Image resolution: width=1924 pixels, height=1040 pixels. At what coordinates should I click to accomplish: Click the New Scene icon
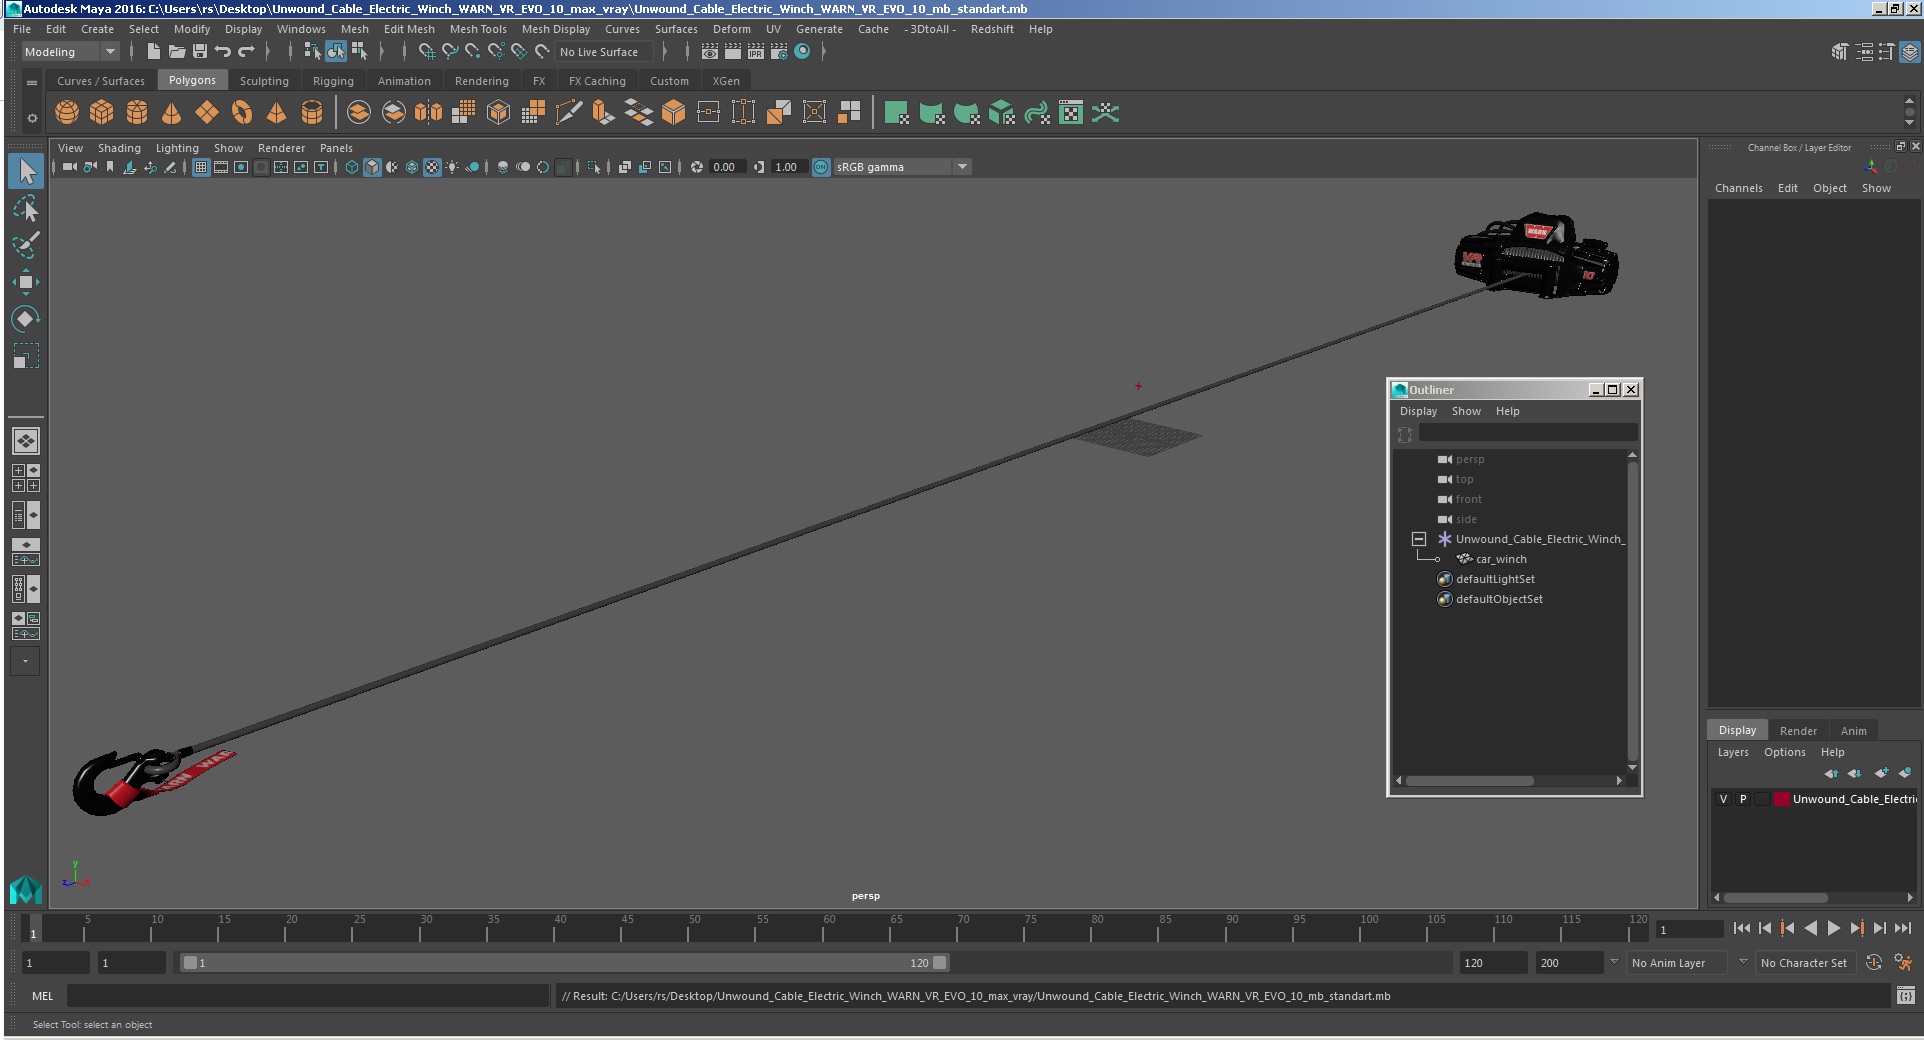(153, 51)
